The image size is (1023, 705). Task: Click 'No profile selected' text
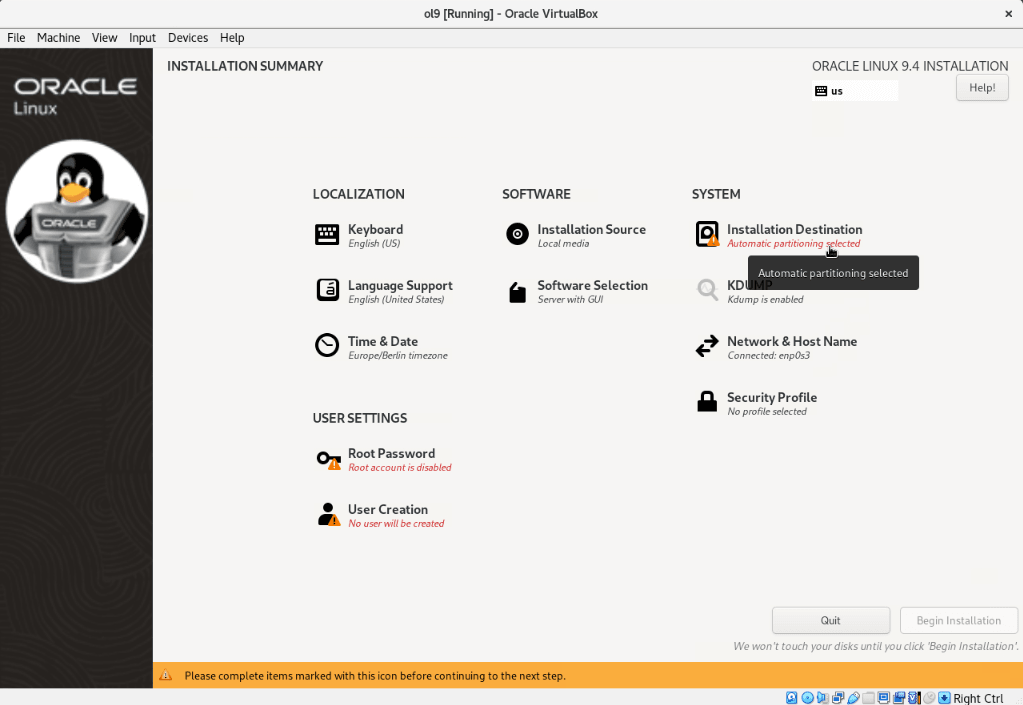pos(767,412)
